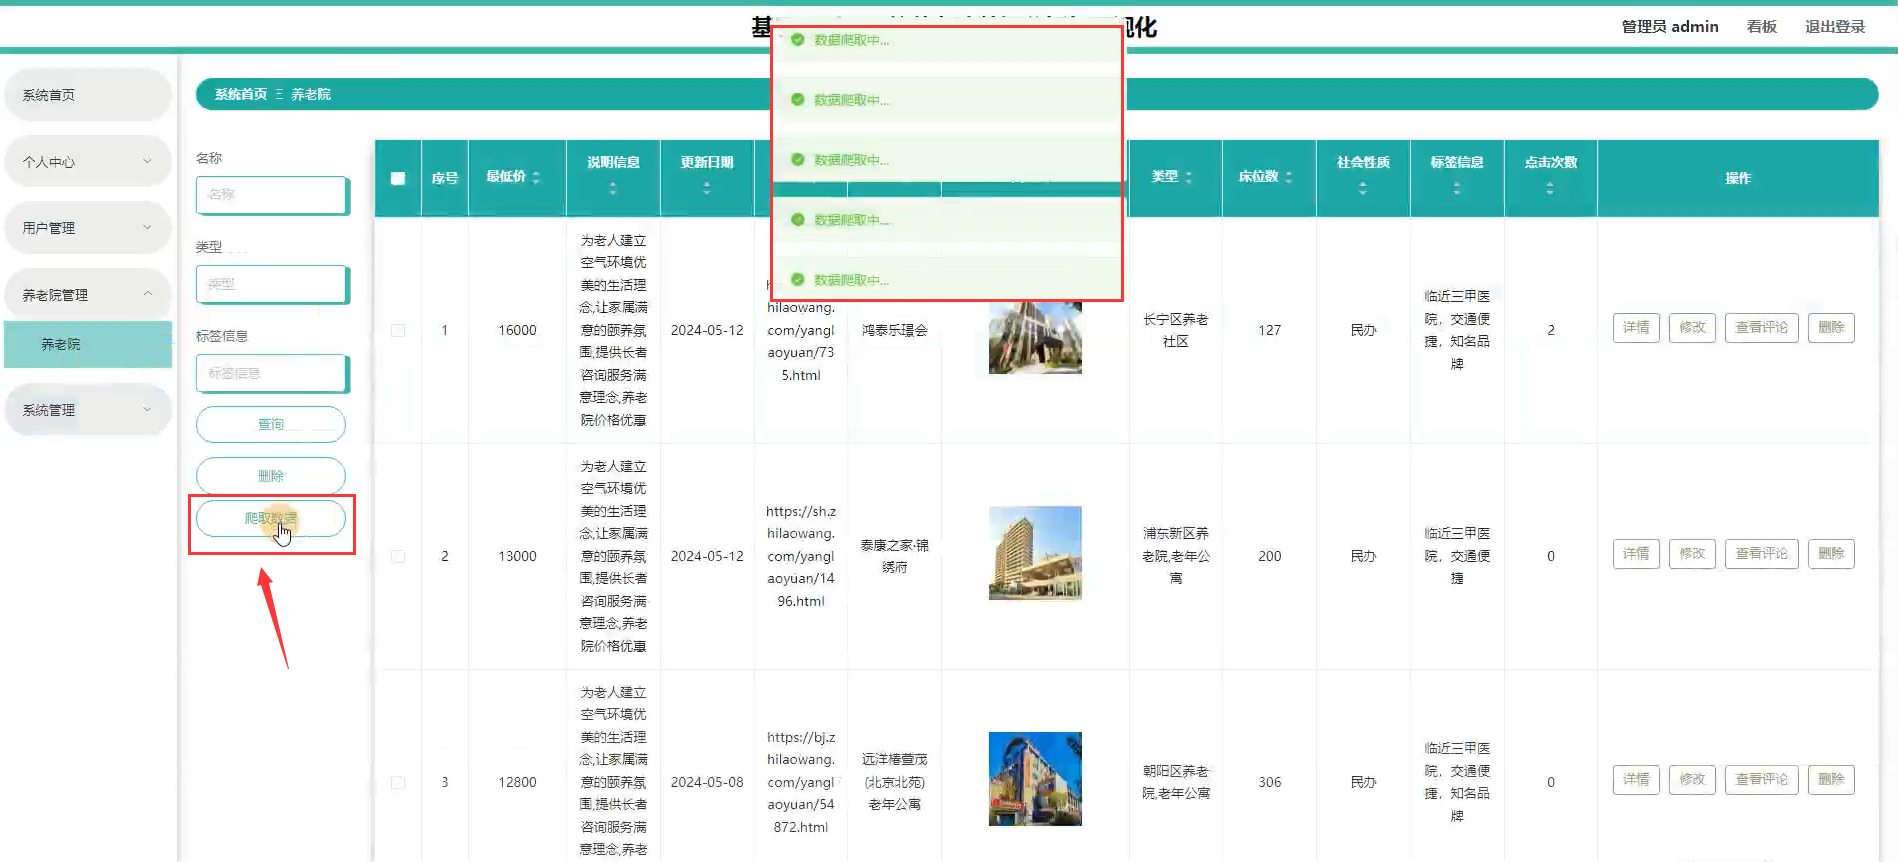
Task: Click the 鸿泰乐璟会 name cell
Action: 895,330
